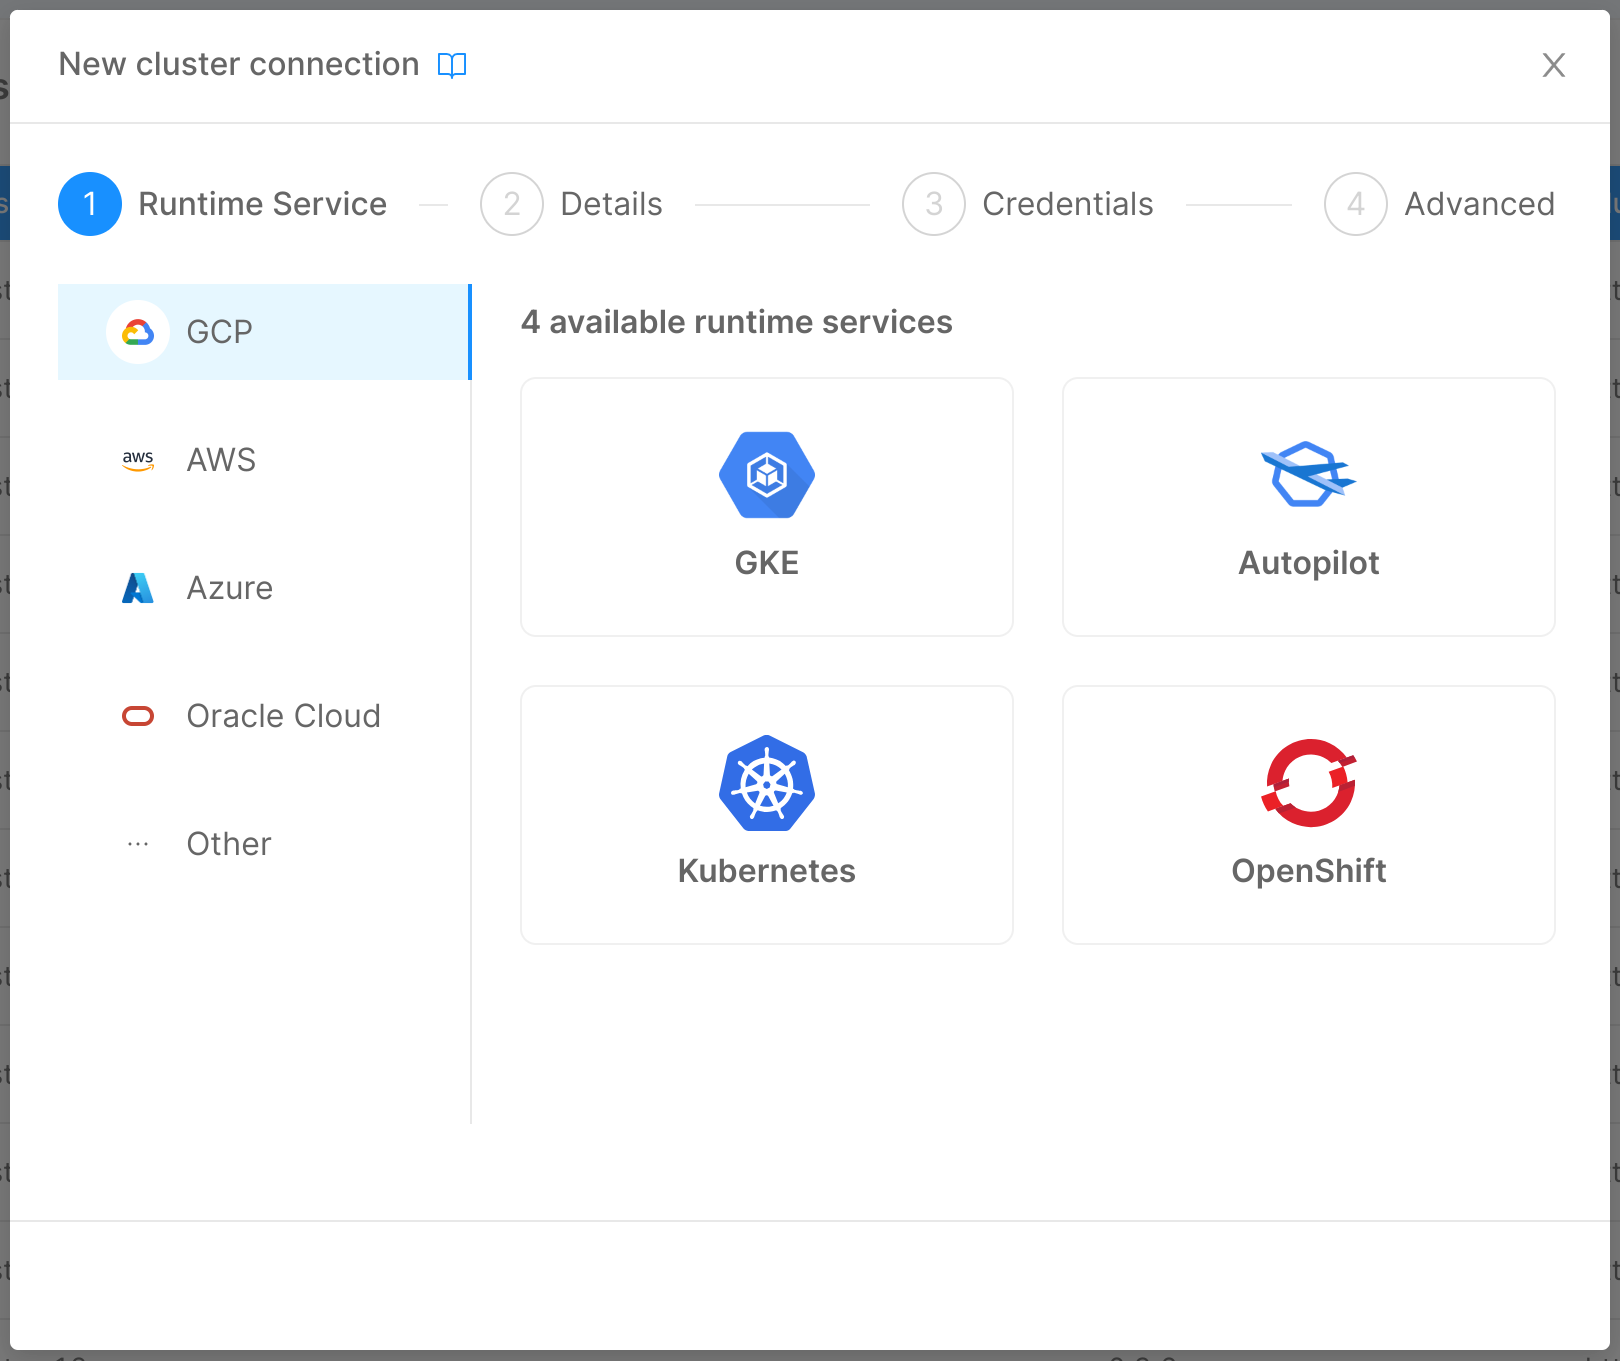
Task: Open the documentation book icon
Action: 452,64
